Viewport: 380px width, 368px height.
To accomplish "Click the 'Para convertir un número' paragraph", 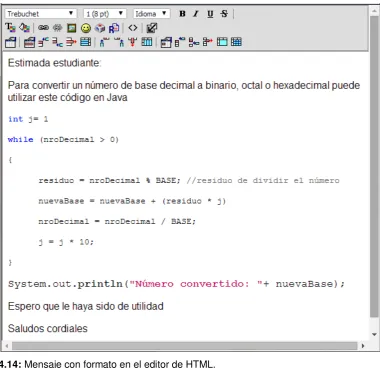I will [184, 91].
